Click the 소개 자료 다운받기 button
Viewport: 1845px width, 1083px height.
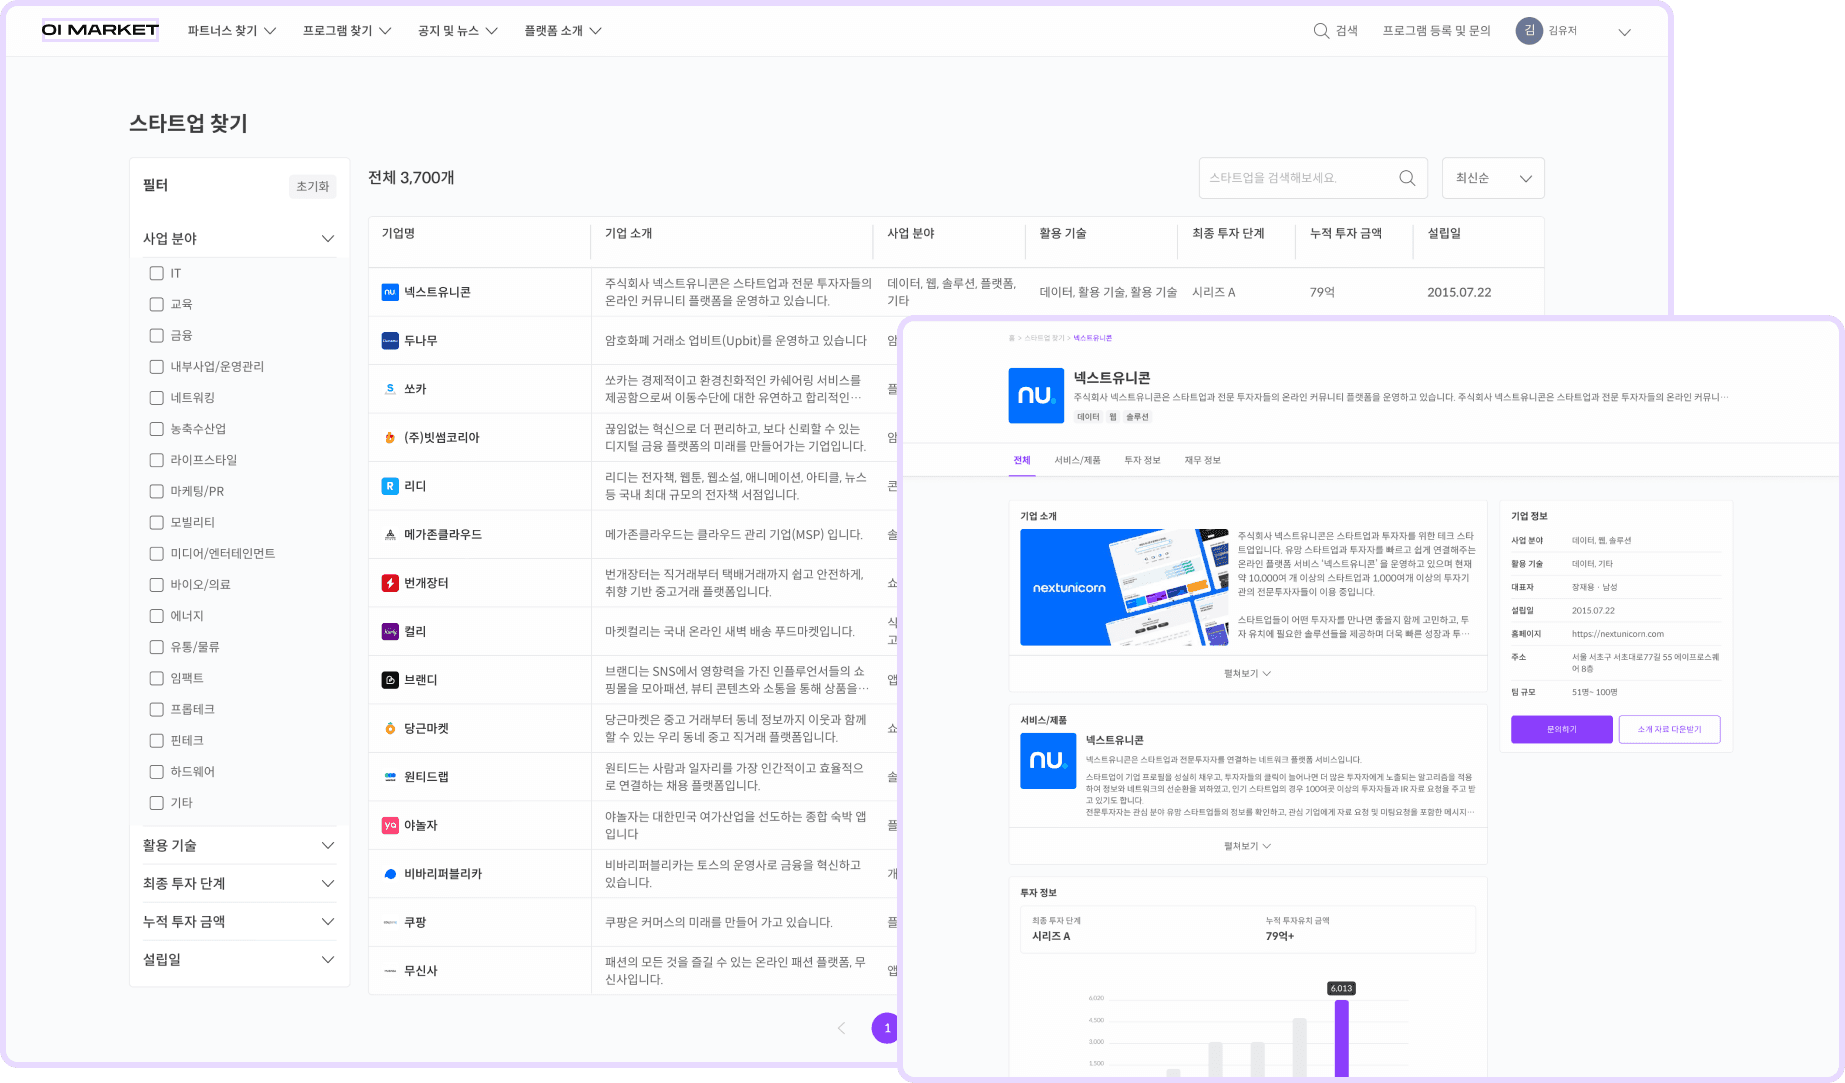pos(1669,729)
